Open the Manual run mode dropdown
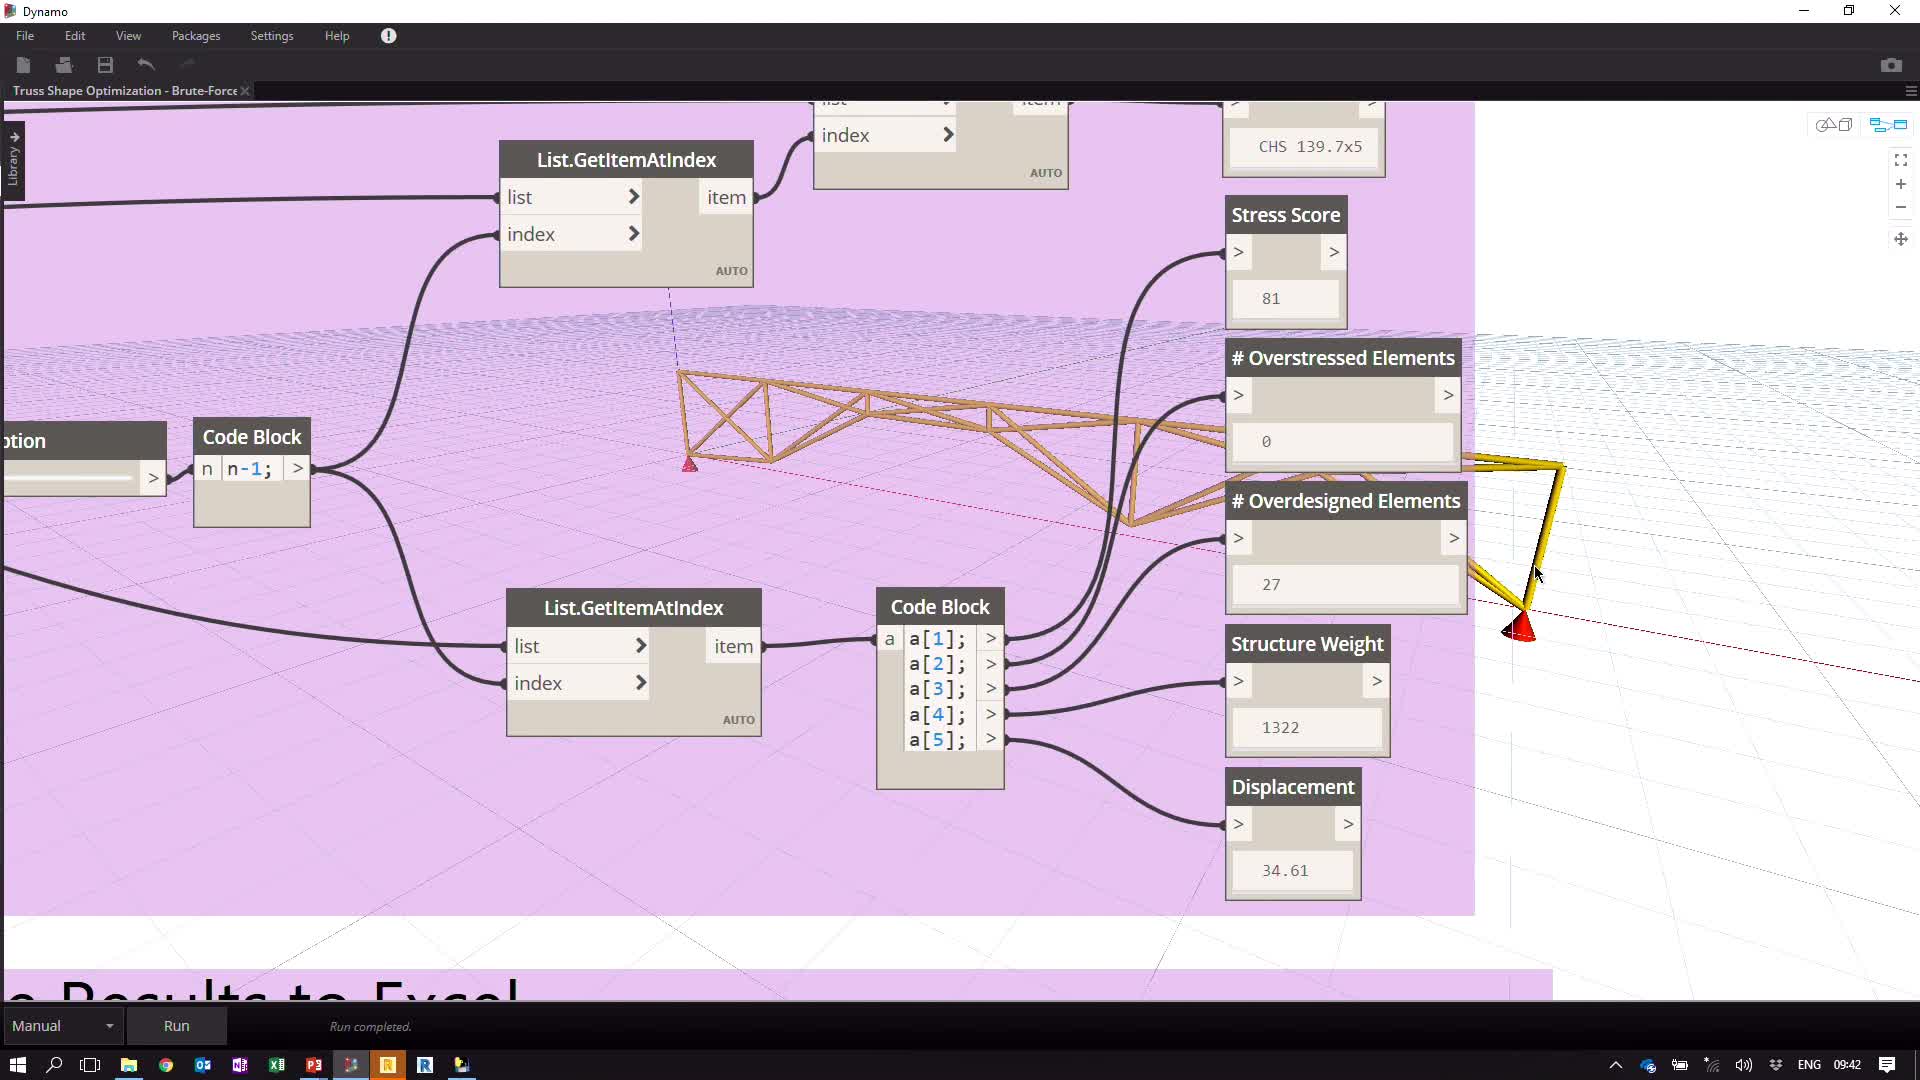1920x1080 pixels. pos(62,1026)
